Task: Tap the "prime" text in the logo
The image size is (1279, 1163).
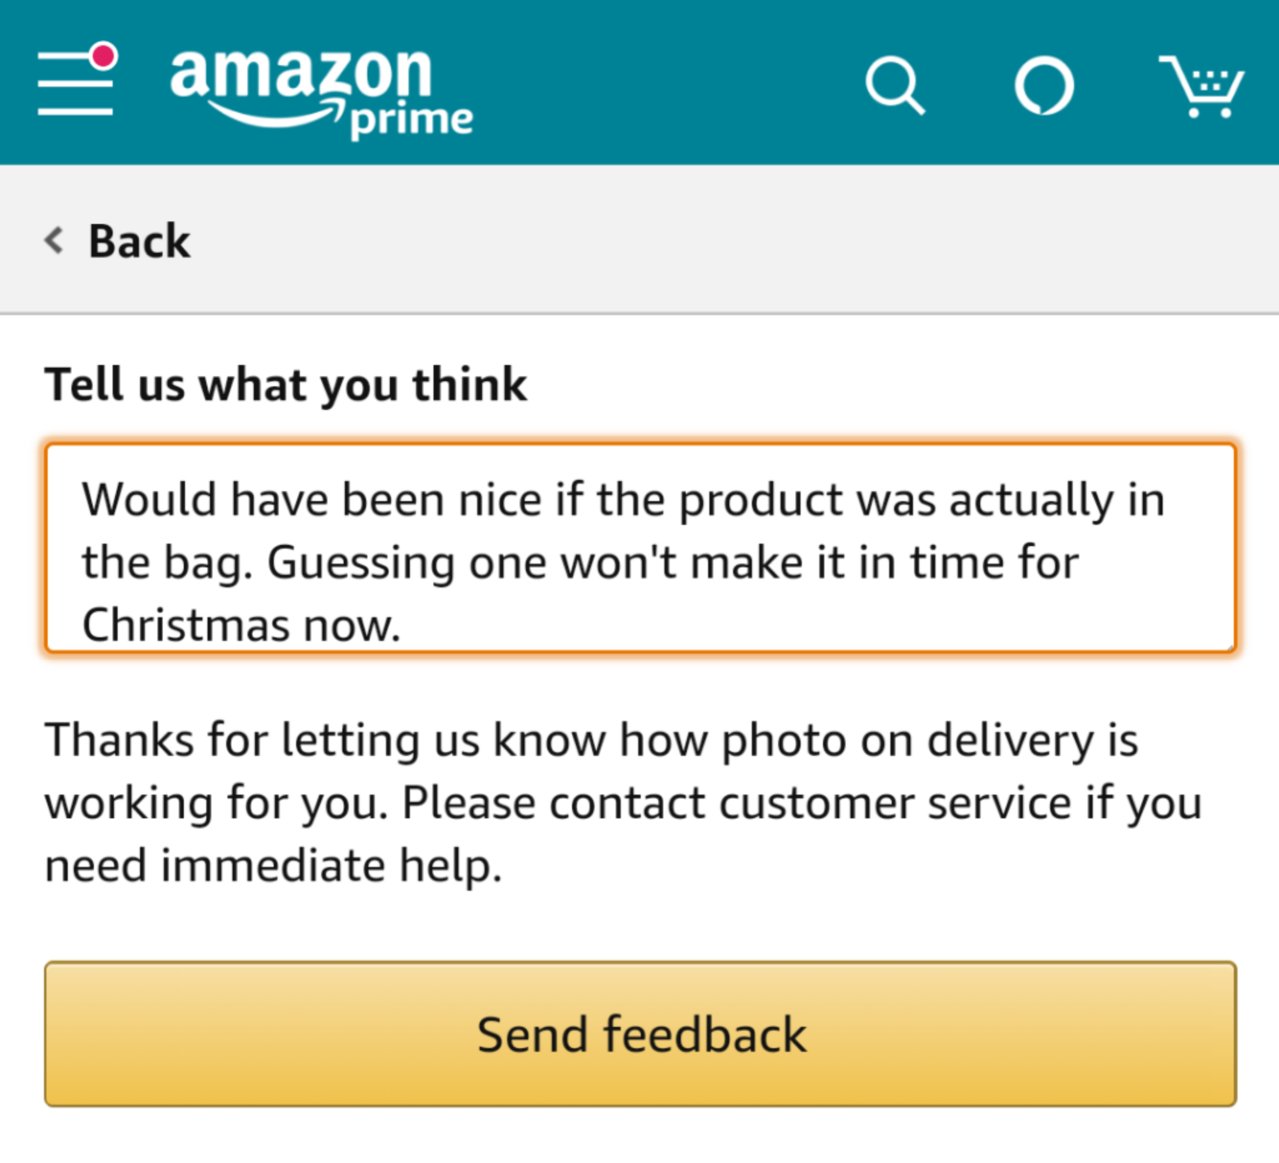Action: (x=411, y=120)
